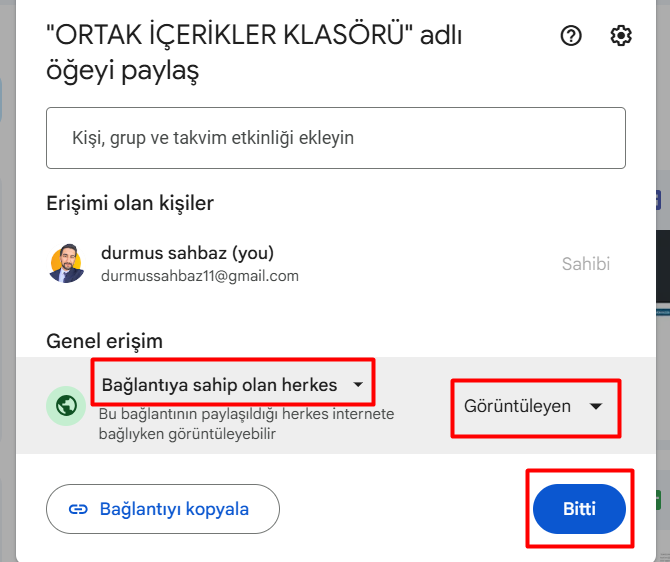The image size is (670, 562).
Task: Click blue file icon behind dialog edge
Action: click(659, 200)
